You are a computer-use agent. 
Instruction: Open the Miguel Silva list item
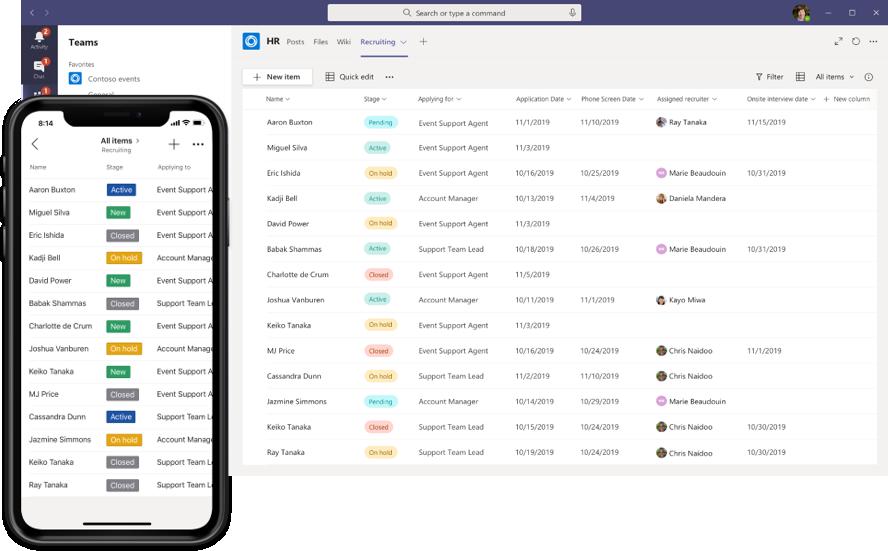pyautogui.click(x=287, y=148)
